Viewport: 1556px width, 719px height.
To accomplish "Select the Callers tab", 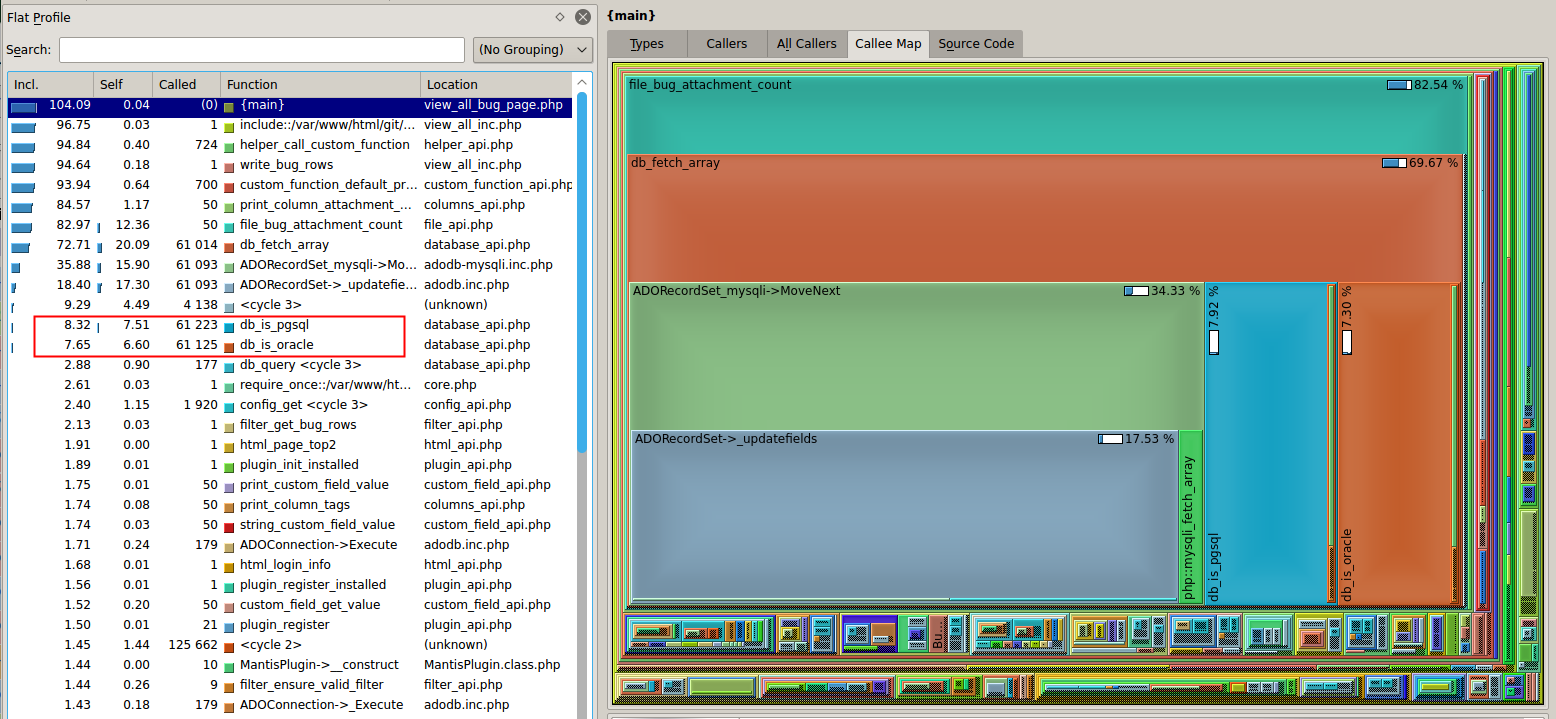I will click(x=726, y=44).
